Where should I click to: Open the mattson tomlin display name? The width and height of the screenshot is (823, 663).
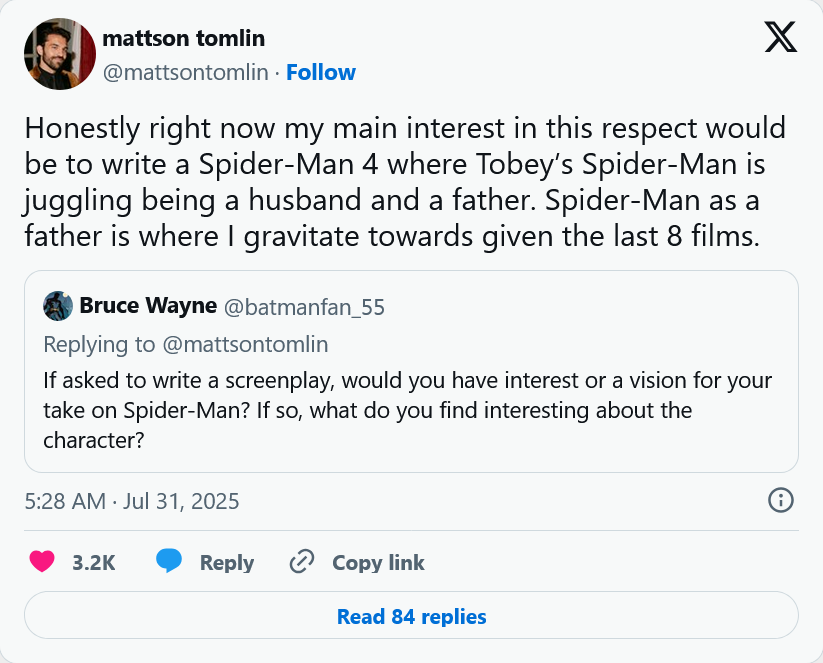coord(183,39)
